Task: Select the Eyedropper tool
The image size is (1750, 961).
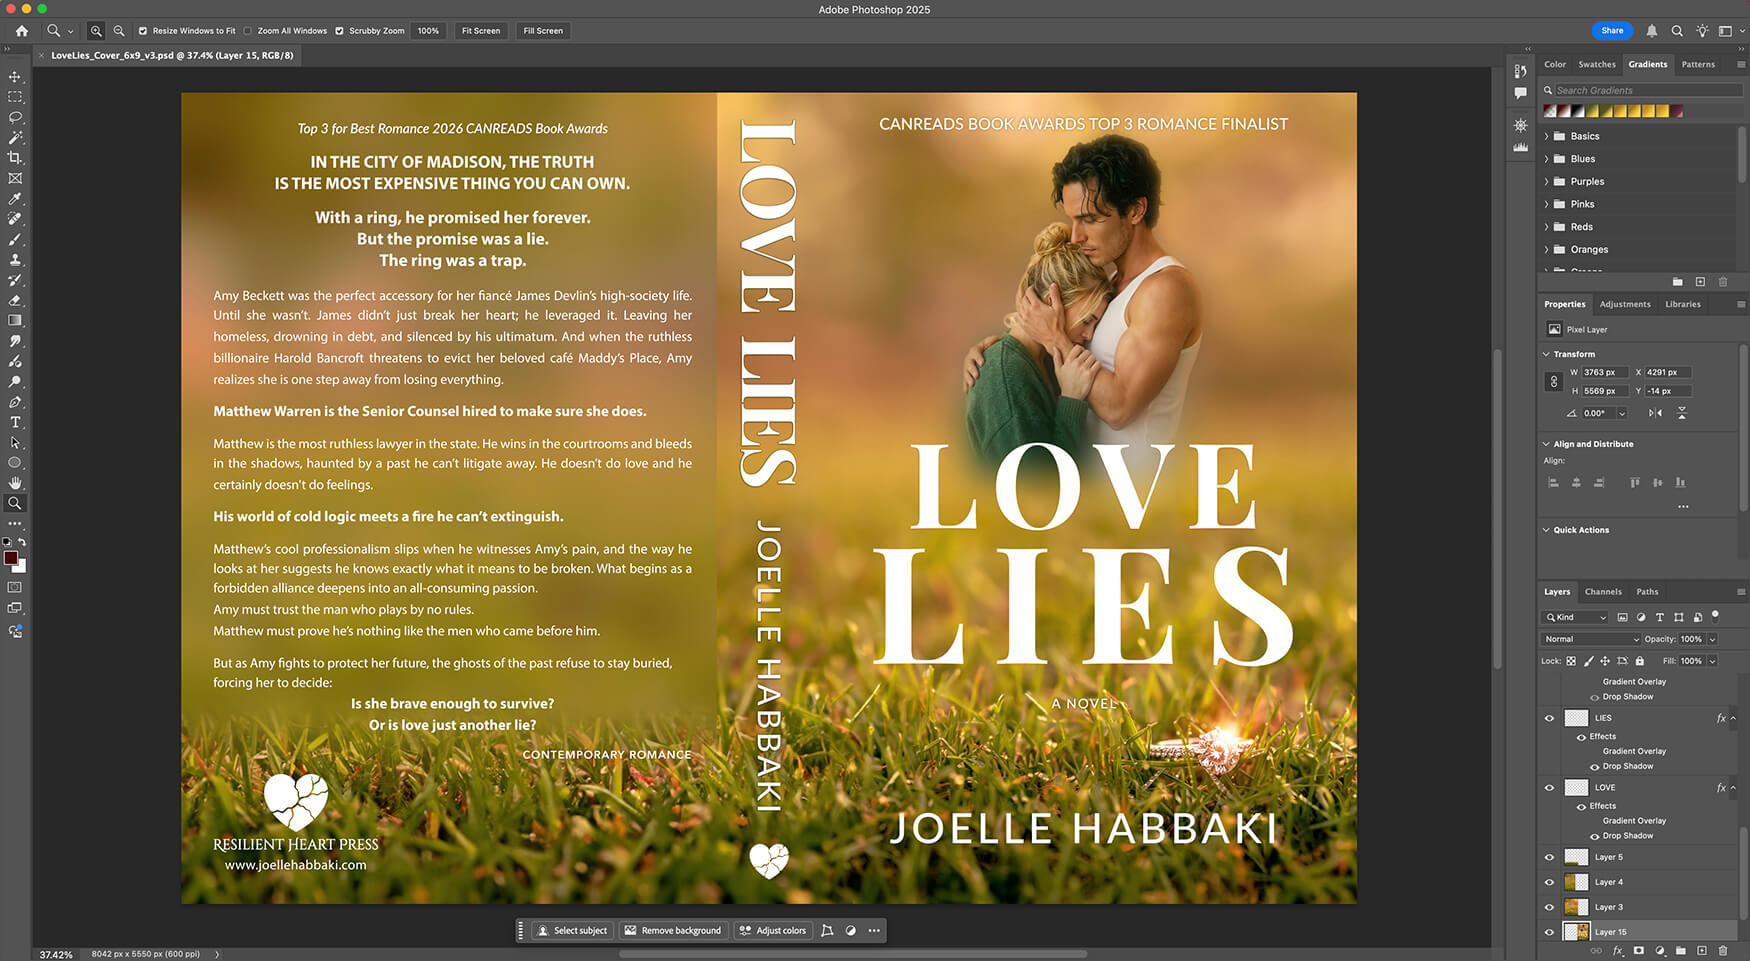Action: [15, 199]
